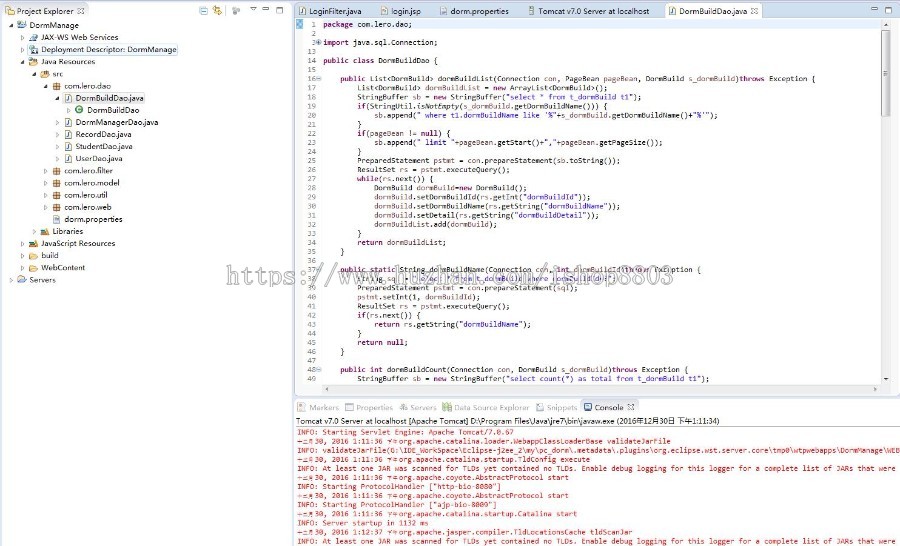Screen dimensions: 900x546
Task: Switch to the login.jsp editor tab
Action: coord(401,11)
